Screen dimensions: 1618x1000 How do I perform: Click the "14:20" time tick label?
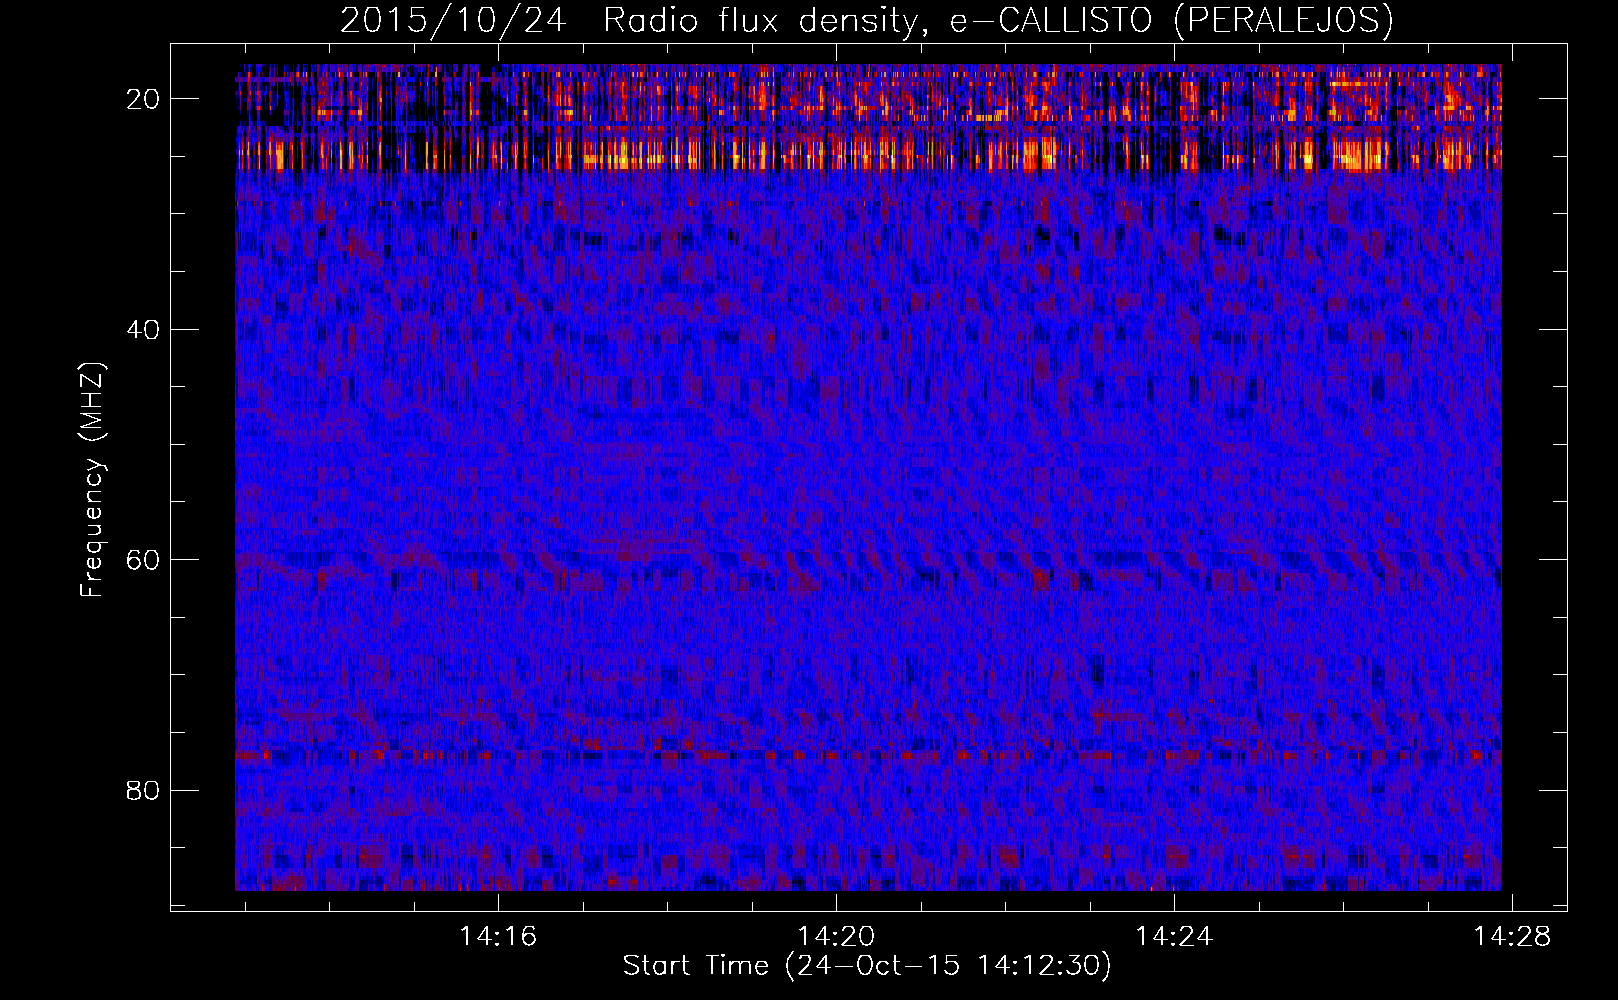click(836, 936)
